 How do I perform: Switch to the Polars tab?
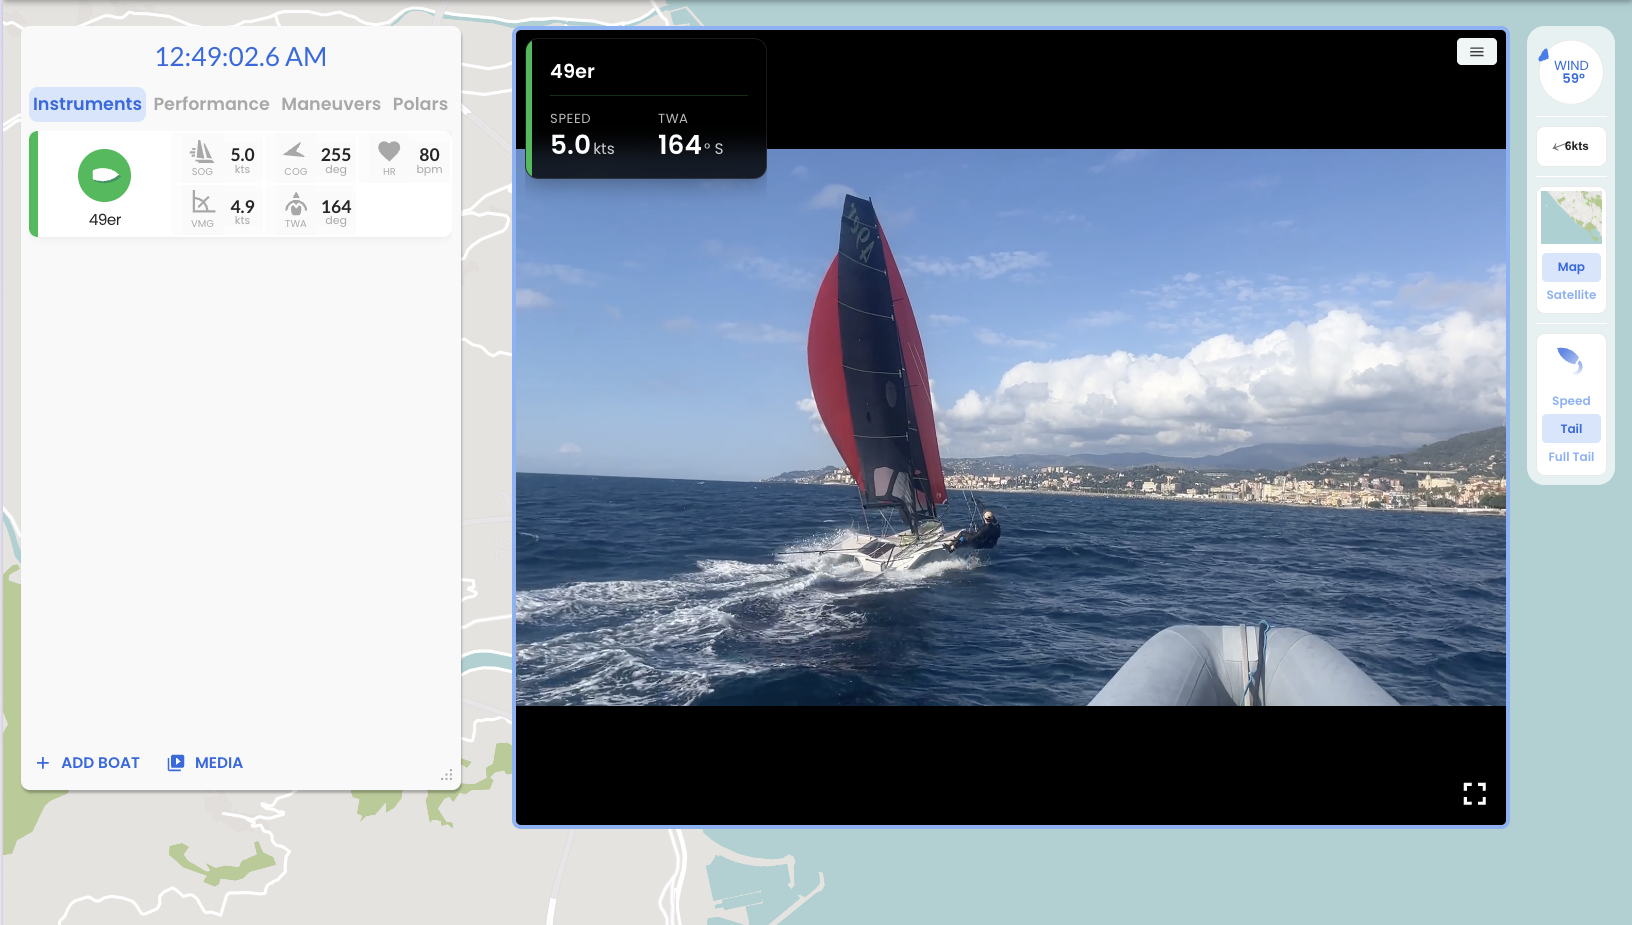[420, 103]
